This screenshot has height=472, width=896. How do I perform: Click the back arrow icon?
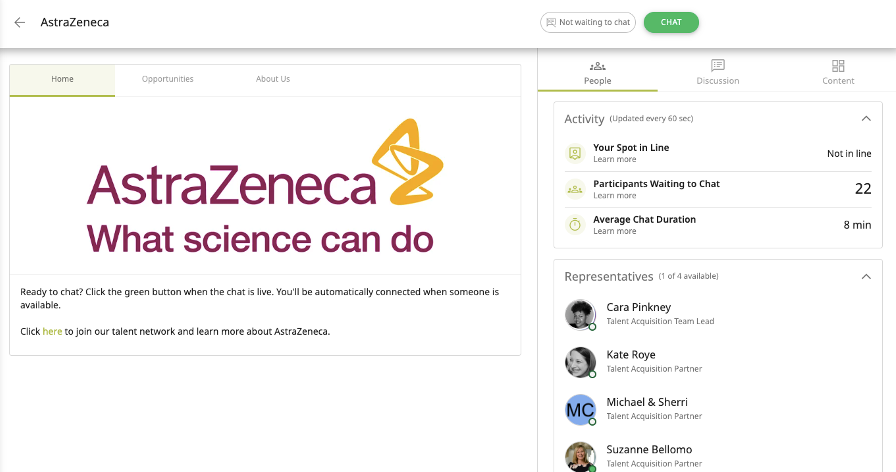[20, 22]
